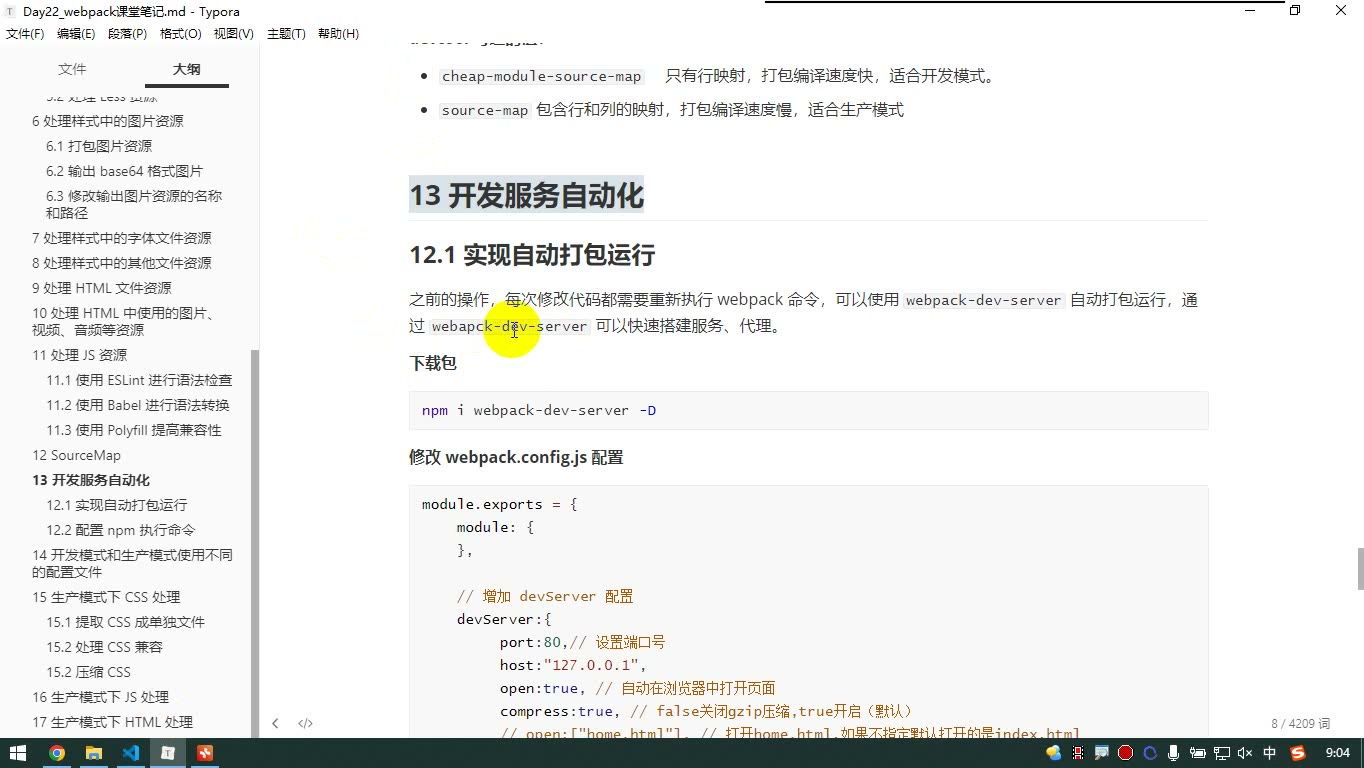Click the word count 8 / 4209 词
Screen dimensions: 1364x768
[x=1301, y=723]
